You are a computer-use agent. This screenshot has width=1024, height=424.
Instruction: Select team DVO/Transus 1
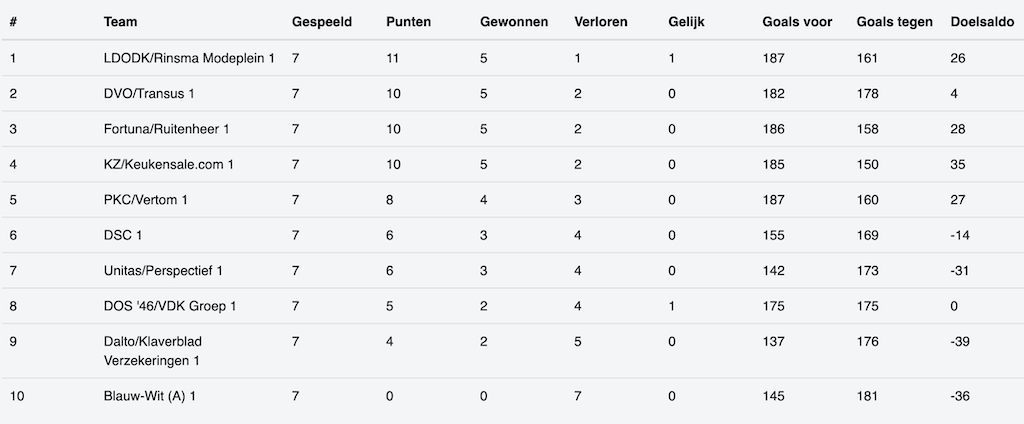(x=149, y=94)
